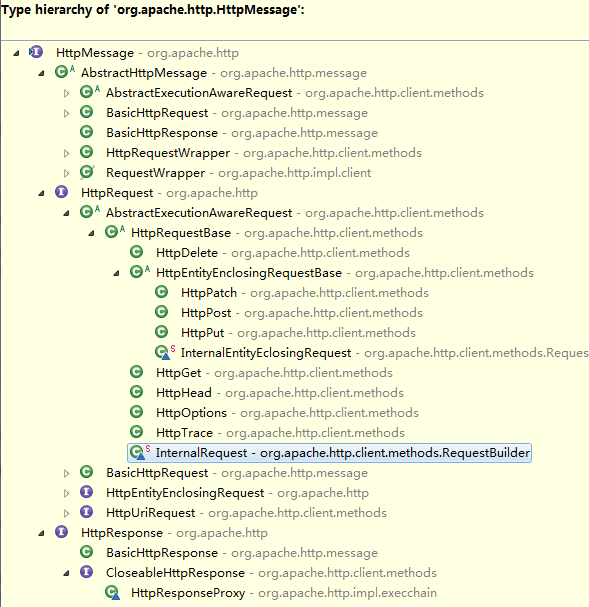Collapse the HttpRequestBase tree node
This screenshot has height=607, width=589.
91,233
